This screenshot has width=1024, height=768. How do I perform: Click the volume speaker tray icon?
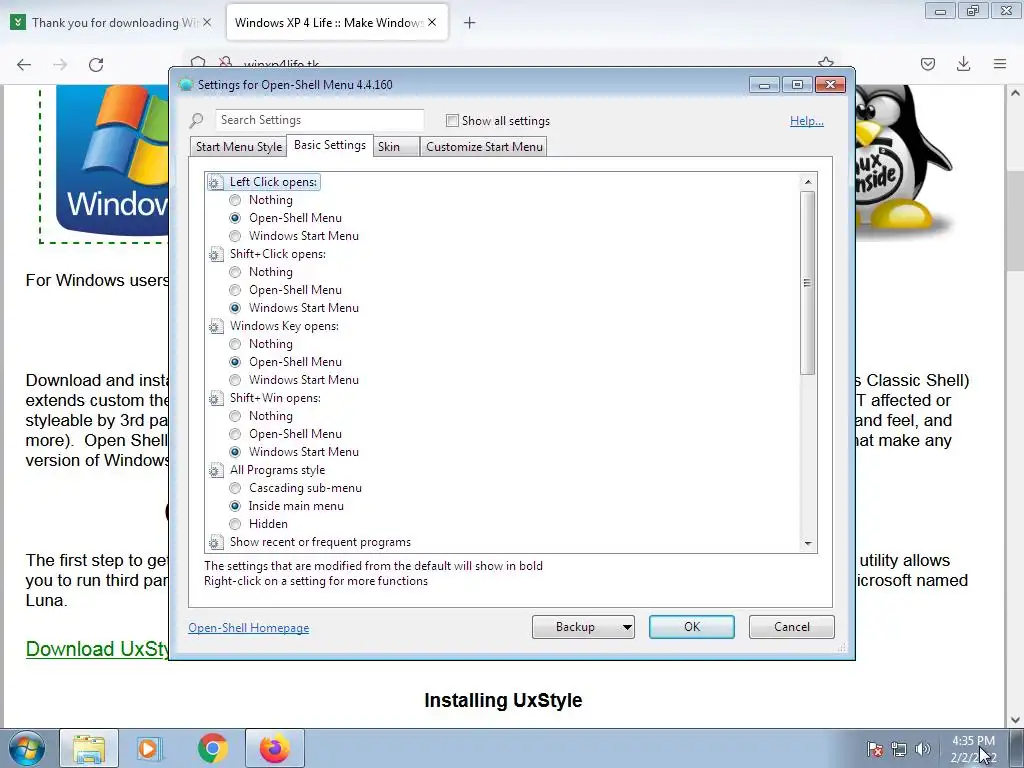[x=923, y=749]
